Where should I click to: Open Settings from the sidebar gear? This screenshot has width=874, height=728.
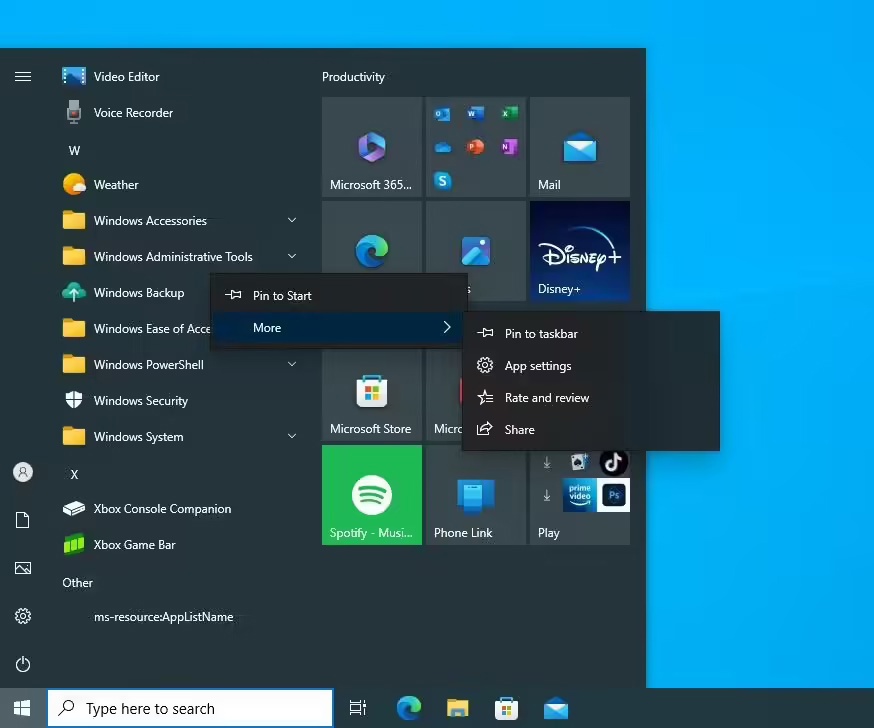tap(23, 616)
